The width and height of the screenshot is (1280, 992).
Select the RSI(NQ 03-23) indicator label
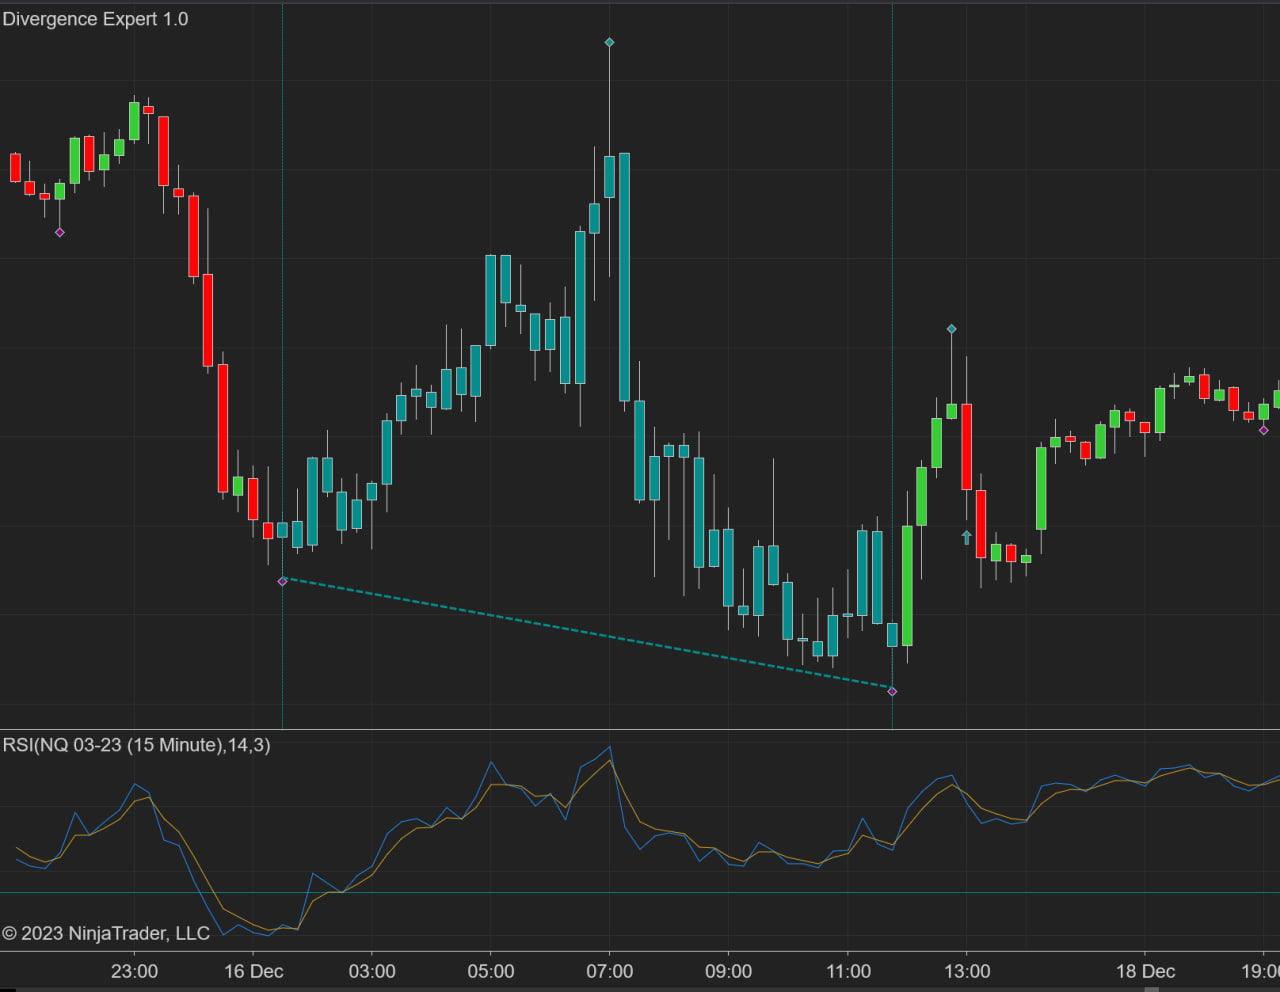point(136,745)
